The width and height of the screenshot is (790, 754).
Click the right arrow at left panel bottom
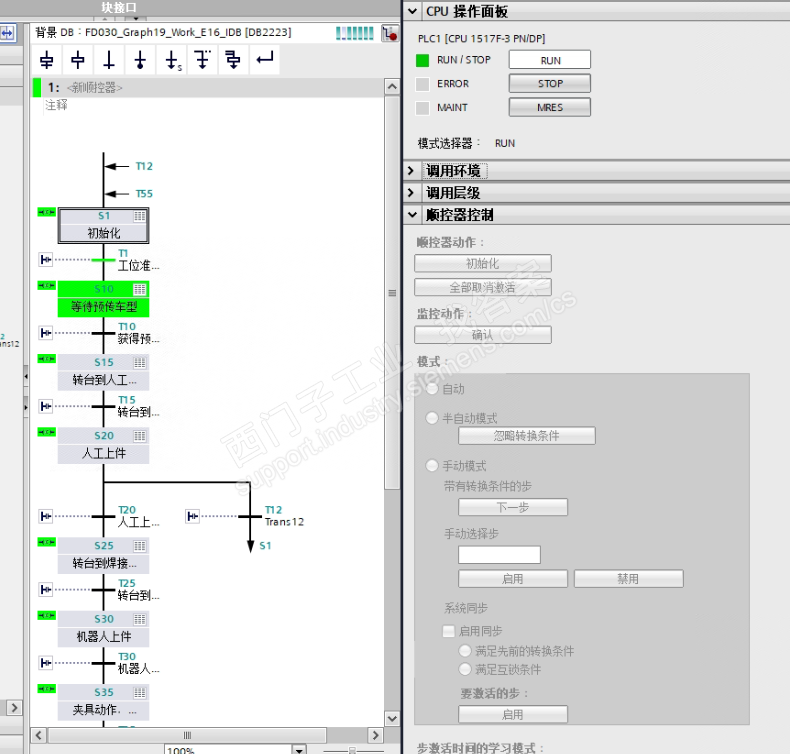(x=14, y=708)
